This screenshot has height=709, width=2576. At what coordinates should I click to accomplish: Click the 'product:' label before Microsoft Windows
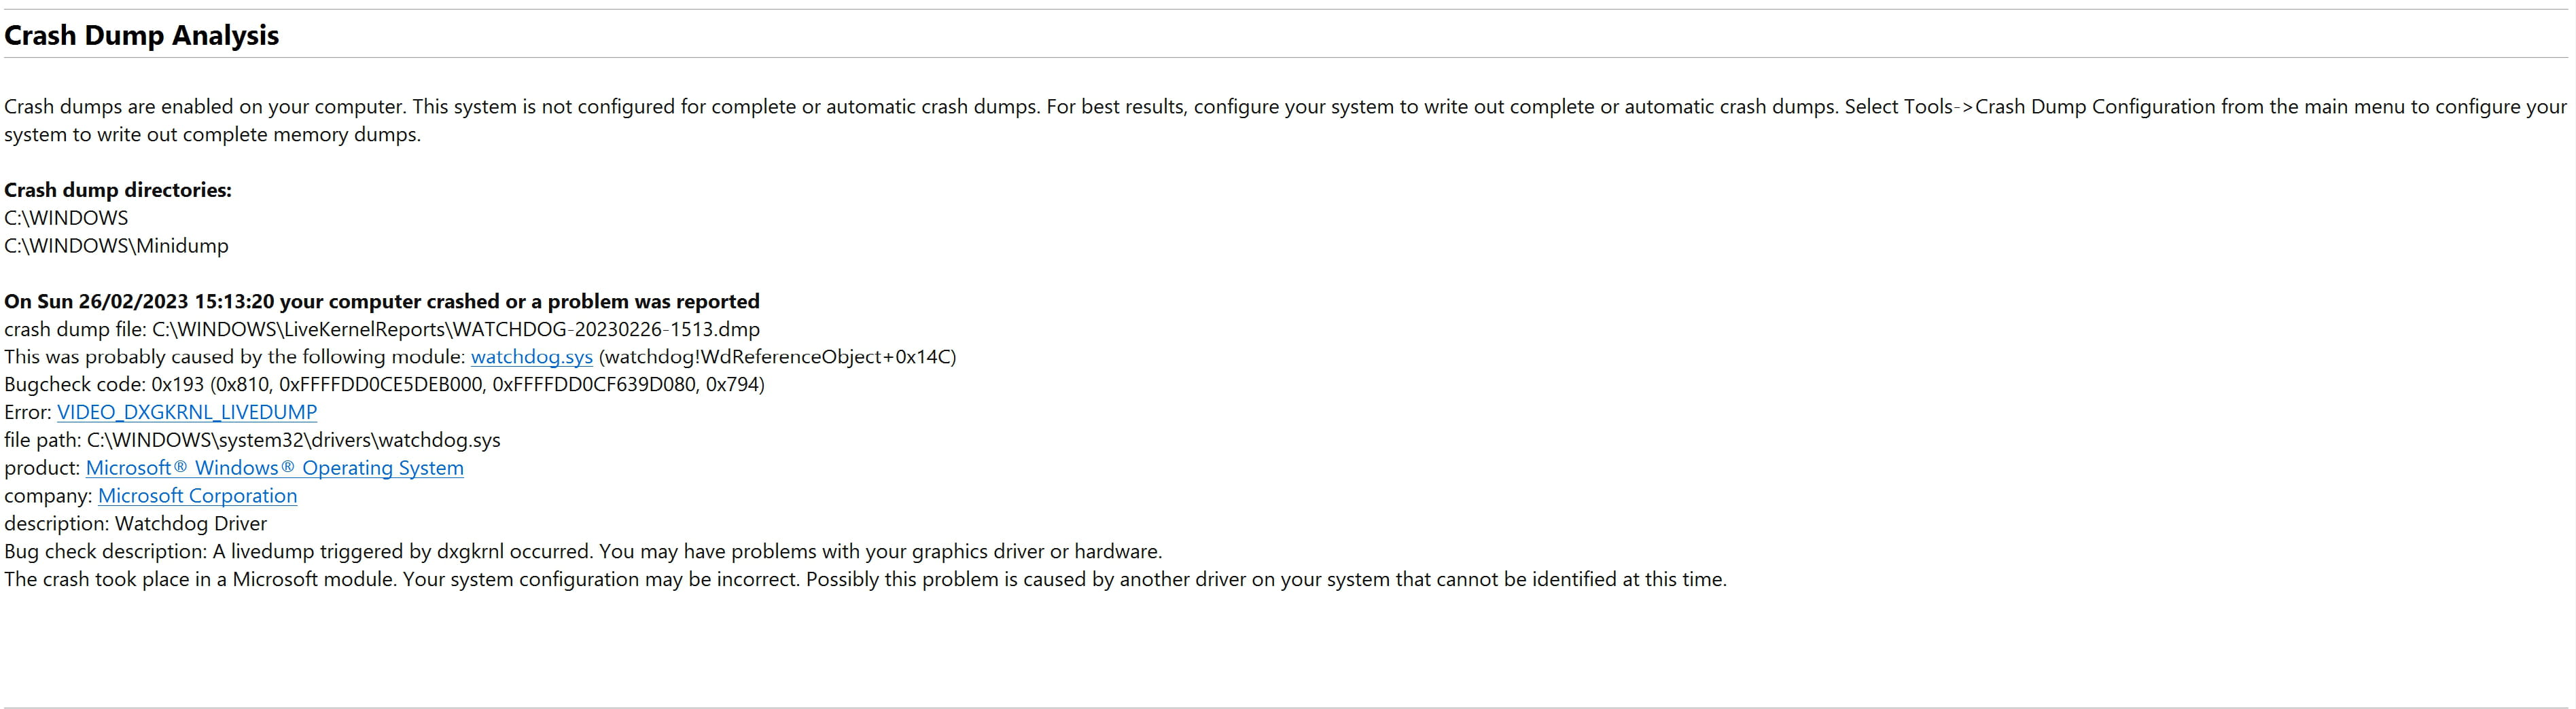[42, 468]
